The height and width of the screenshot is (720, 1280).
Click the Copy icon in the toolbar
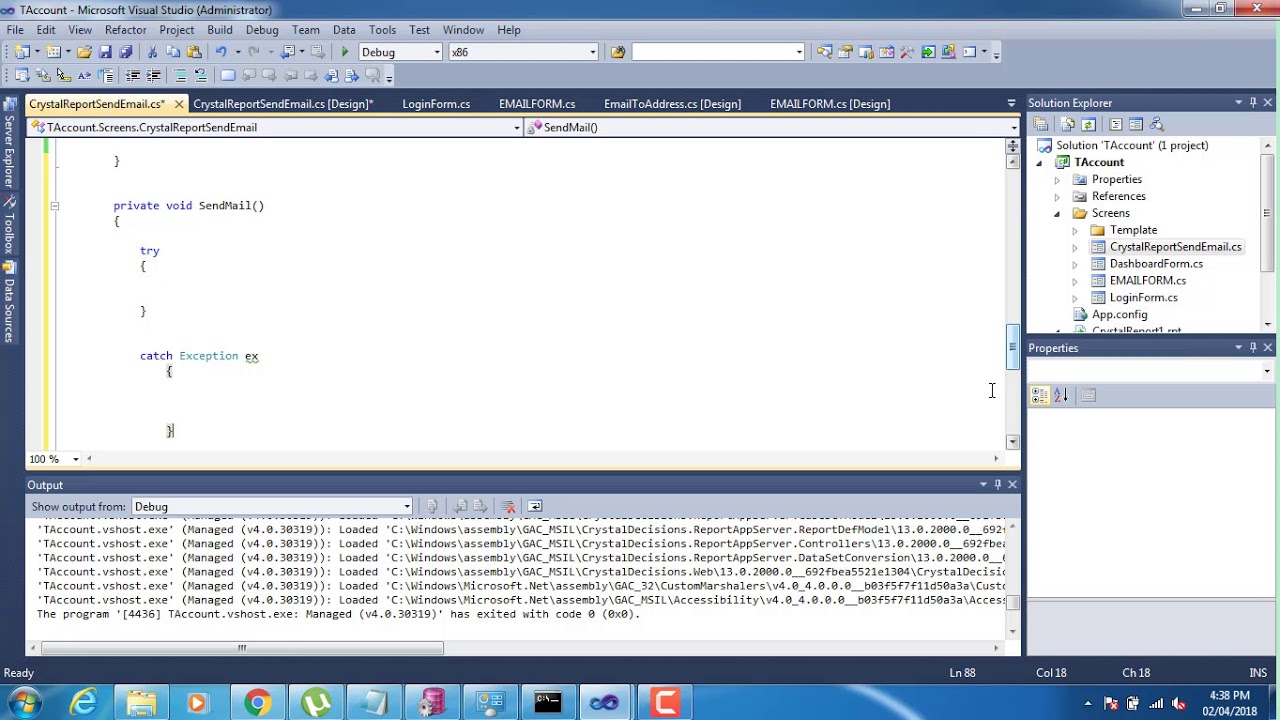173,52
